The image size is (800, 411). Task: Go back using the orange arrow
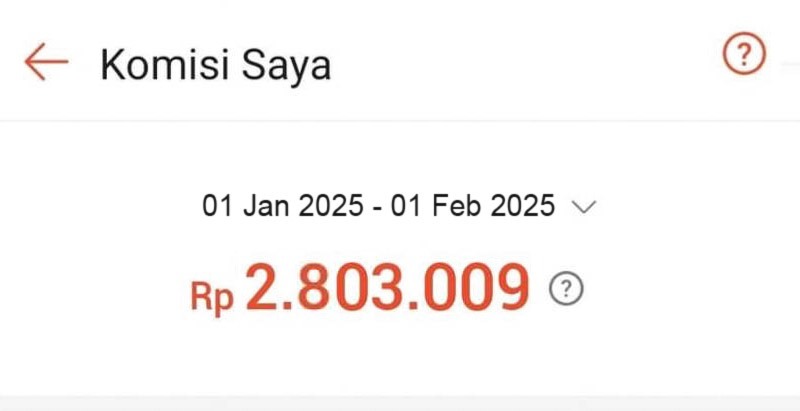pyautogui.click(x=46, y=62)
